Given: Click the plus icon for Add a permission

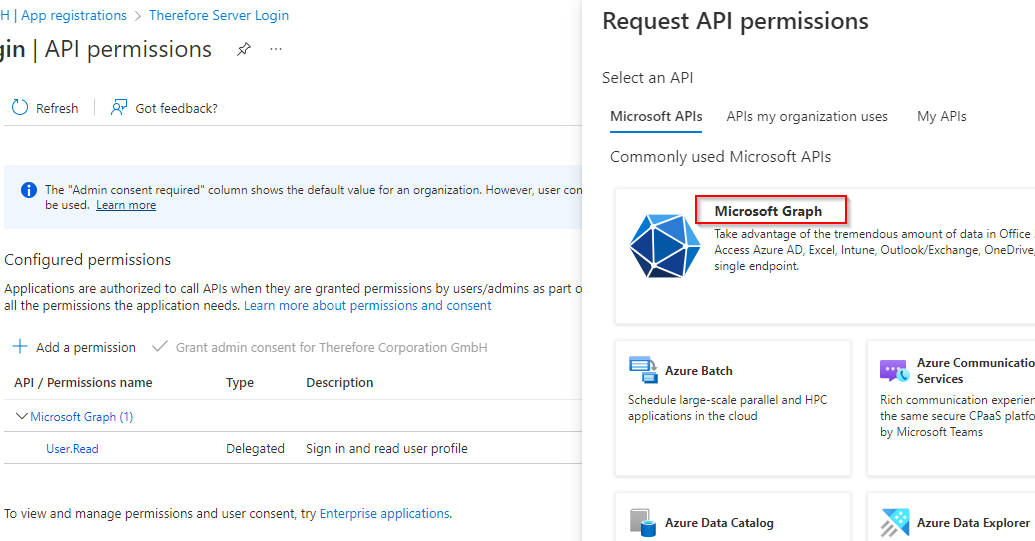Looking at the screenshot, I should click(20, 346).
